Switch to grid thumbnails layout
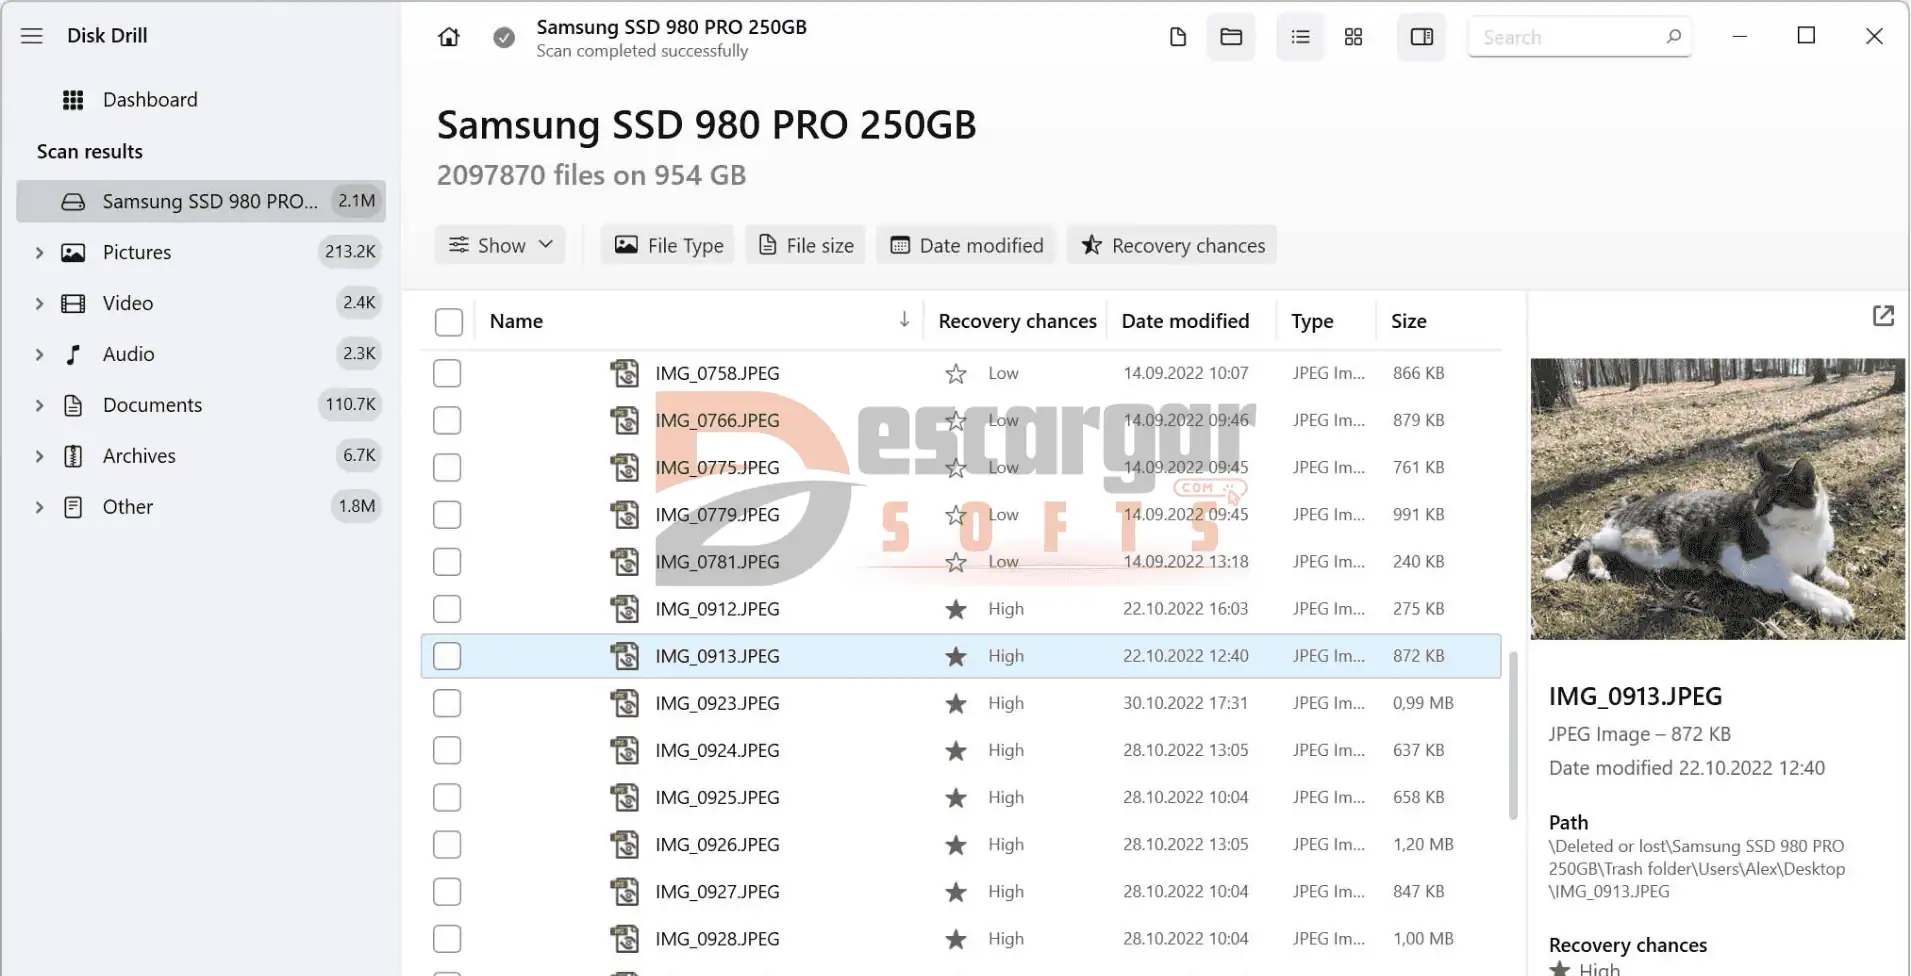 1353,37
